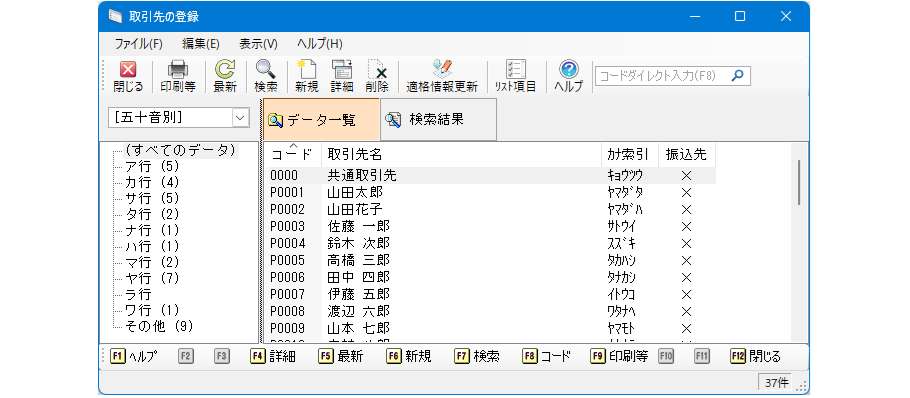Click the F1 ヘルプ function key button

[133, 356]
